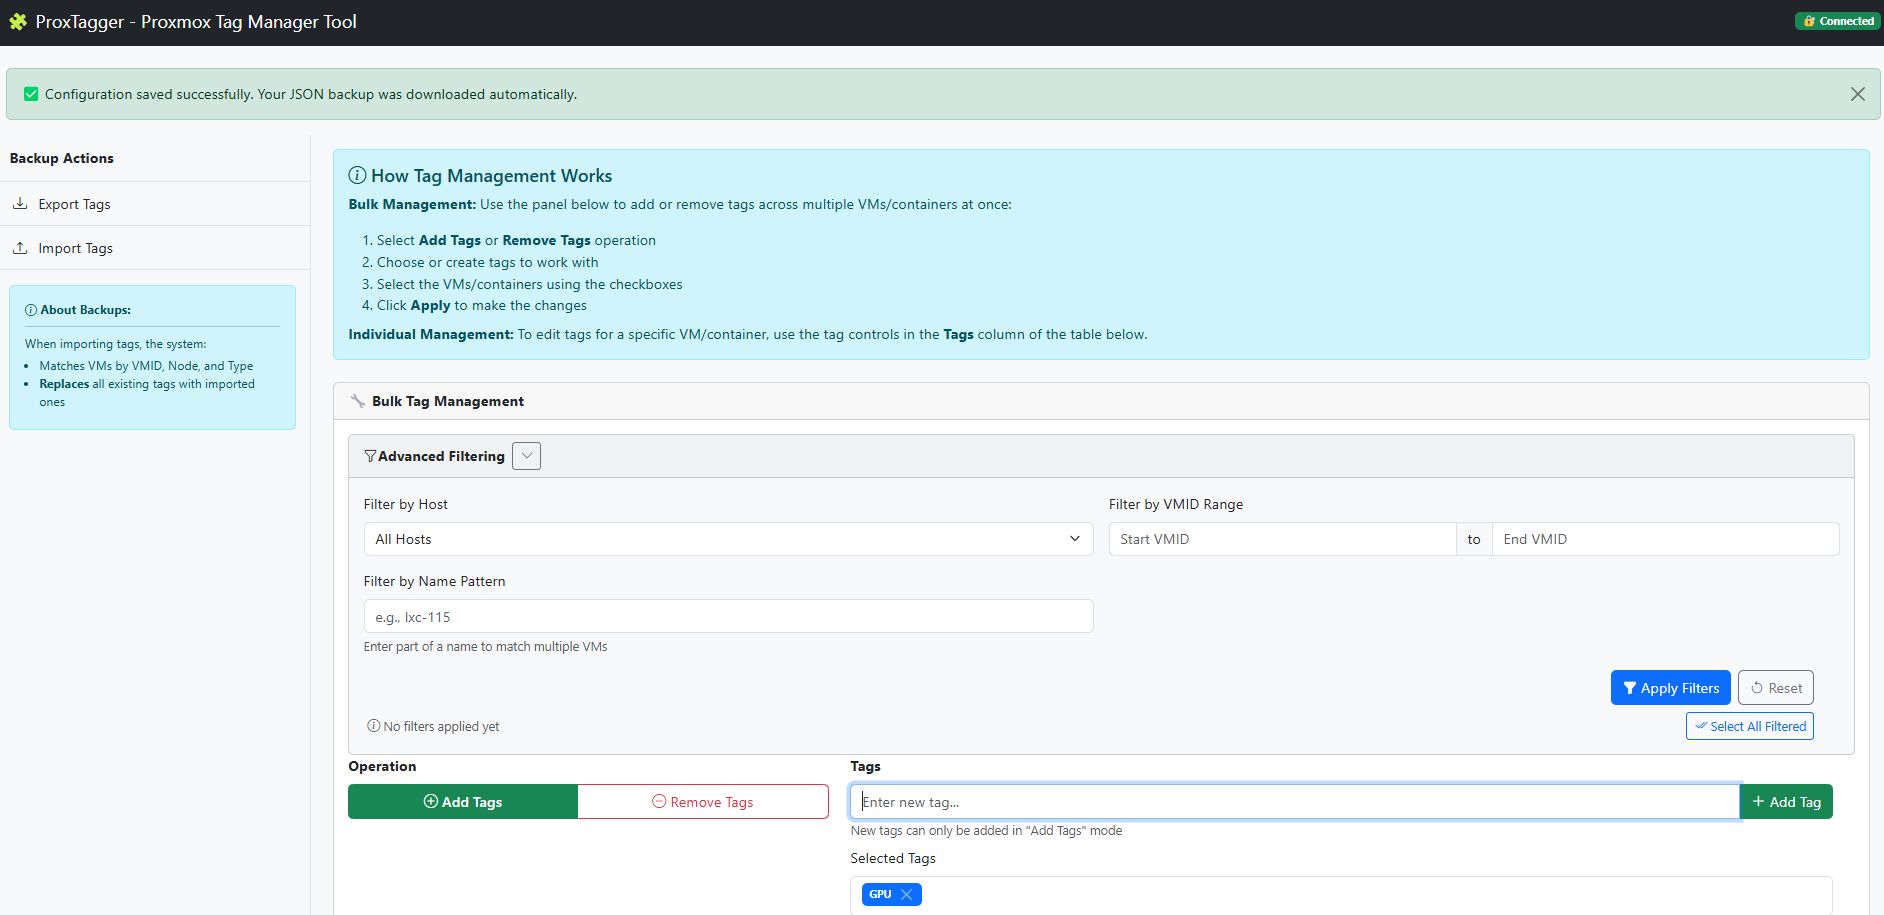This screenshot has width=1884, height=915.
Task: Click the Export Tags download icon
Action: coord(21,203)
